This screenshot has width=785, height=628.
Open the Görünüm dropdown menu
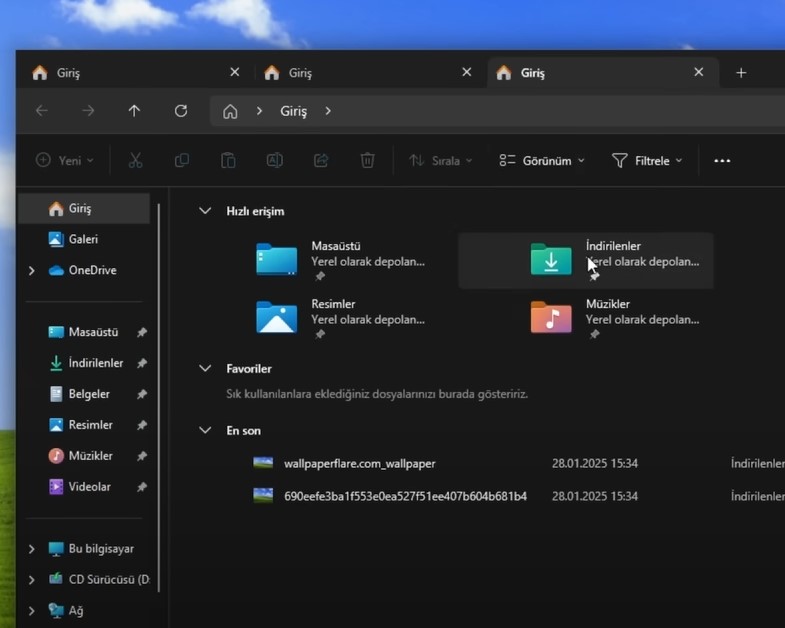[x=542, y=161]
